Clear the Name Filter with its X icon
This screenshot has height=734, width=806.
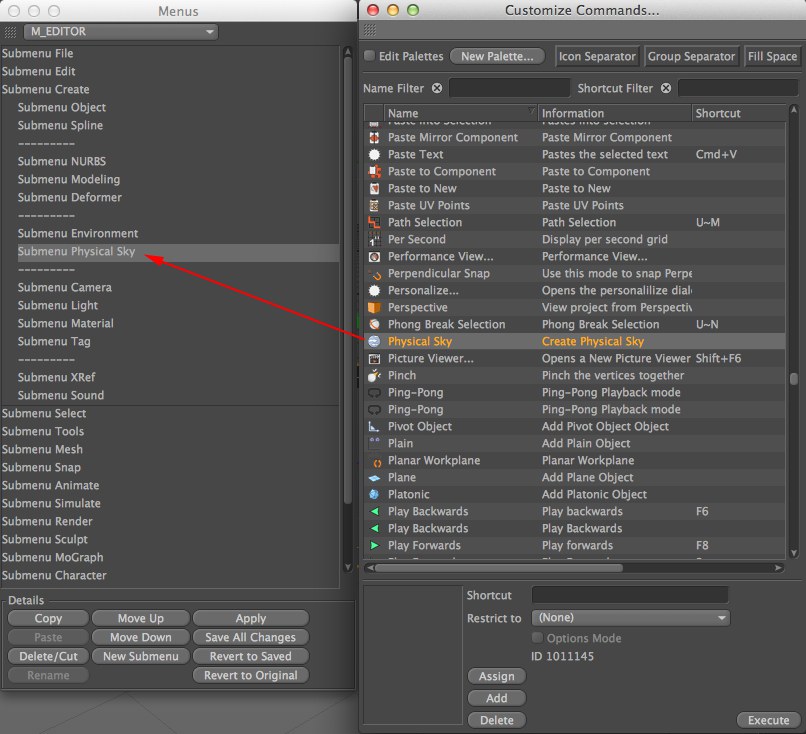point(437,89)
